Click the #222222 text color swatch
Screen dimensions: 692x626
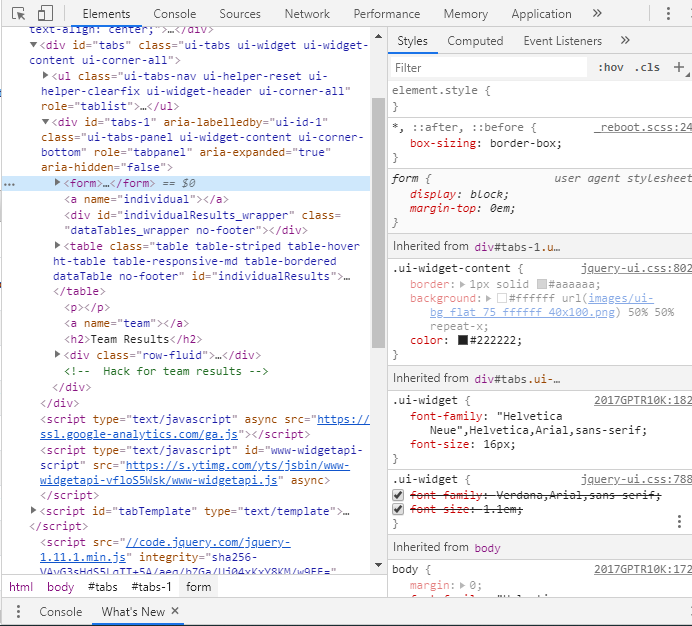pos(463,340)
